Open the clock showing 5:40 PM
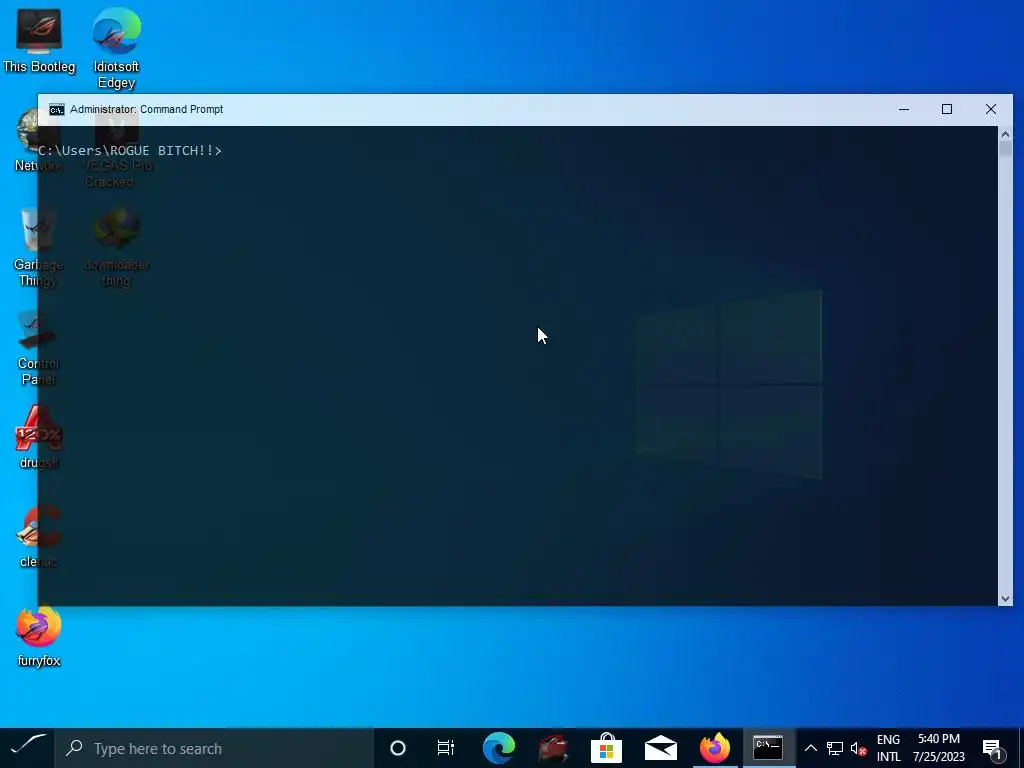The width and height of the screenshot is (1024, 768). click(938, 748)
